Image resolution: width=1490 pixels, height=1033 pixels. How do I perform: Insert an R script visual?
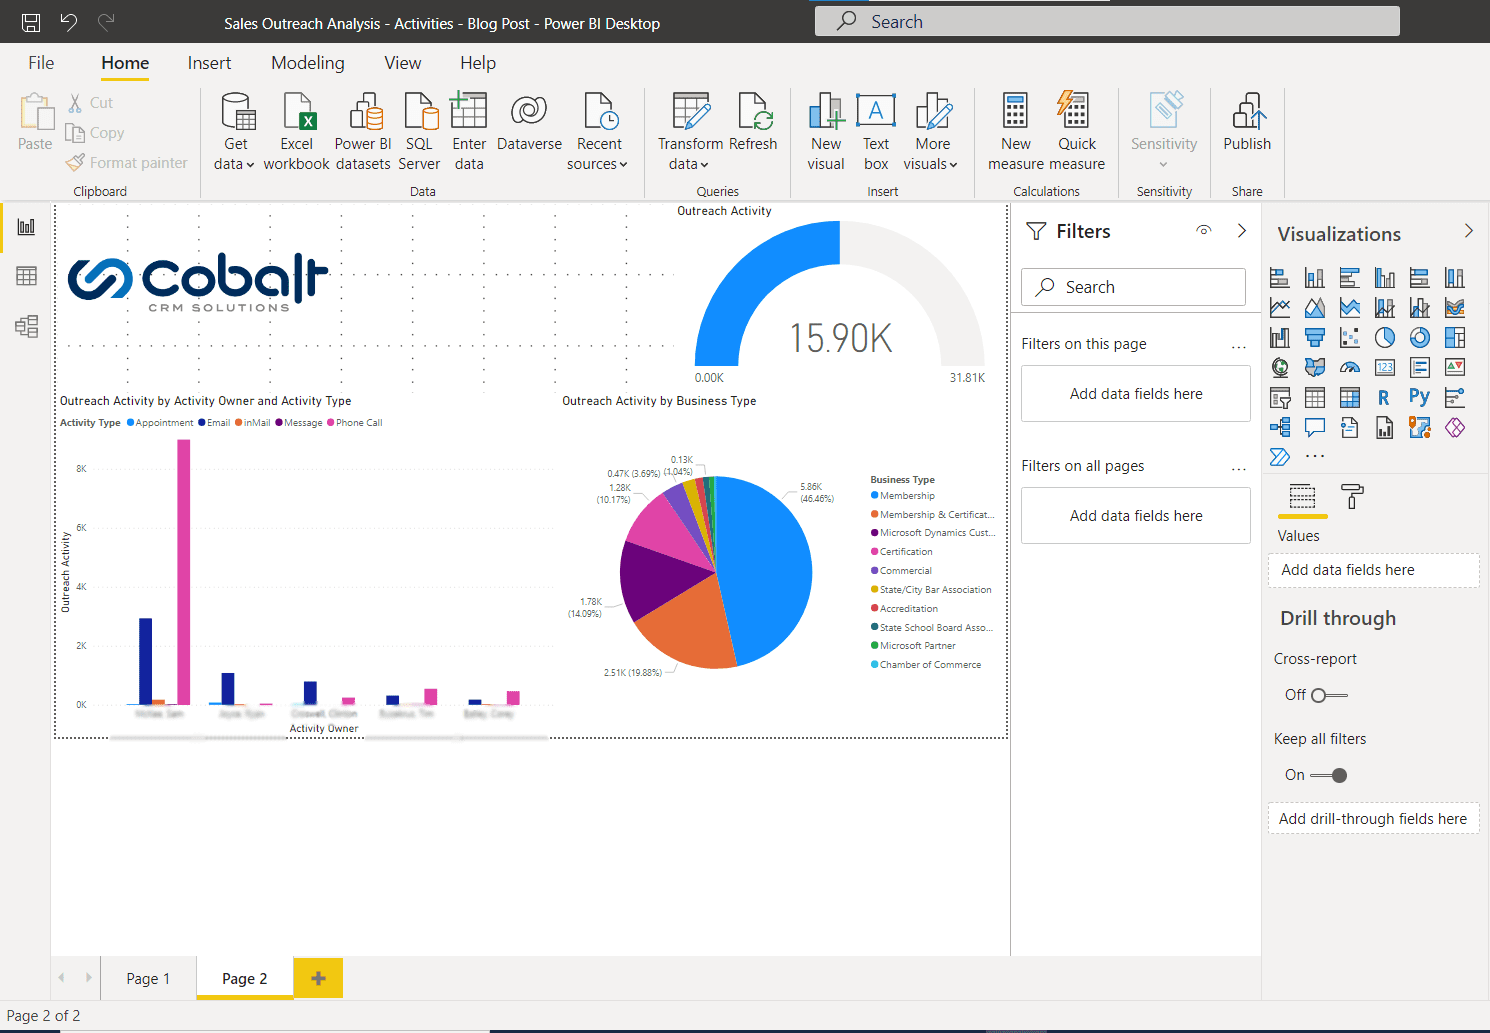tap(1384, 397)
